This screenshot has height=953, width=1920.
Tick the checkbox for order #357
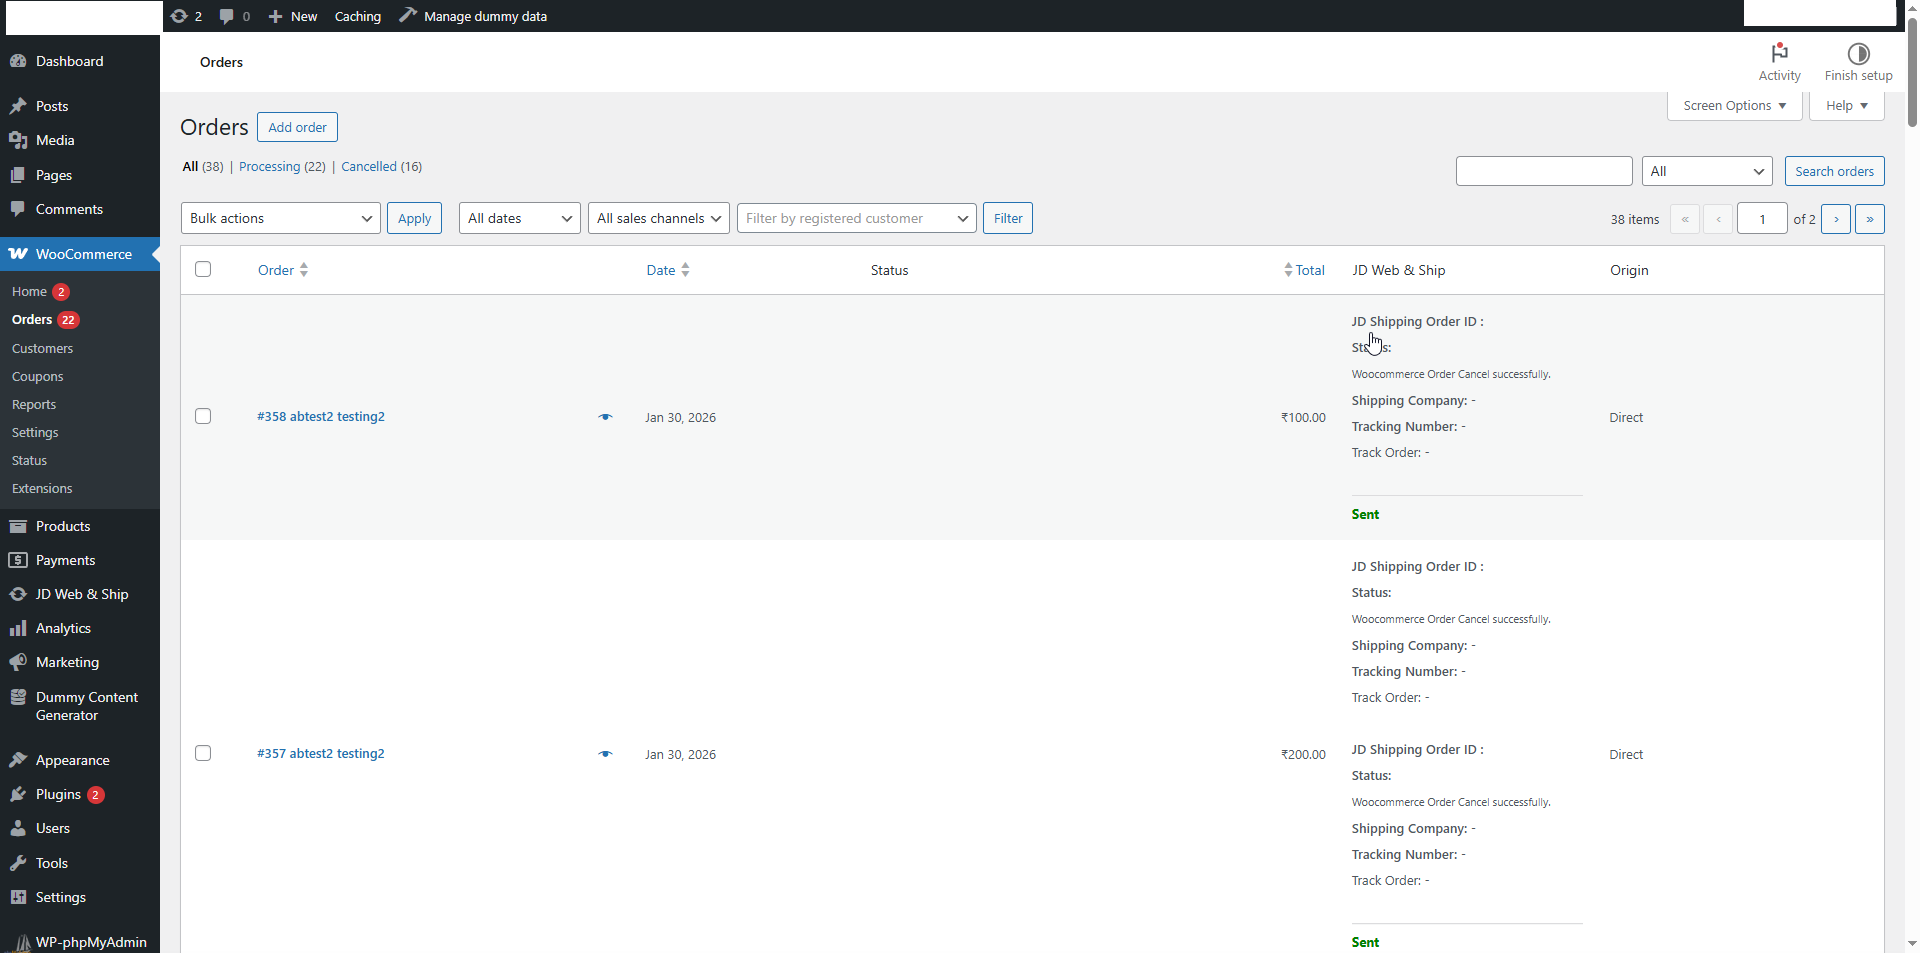click(x=203, y=753)
